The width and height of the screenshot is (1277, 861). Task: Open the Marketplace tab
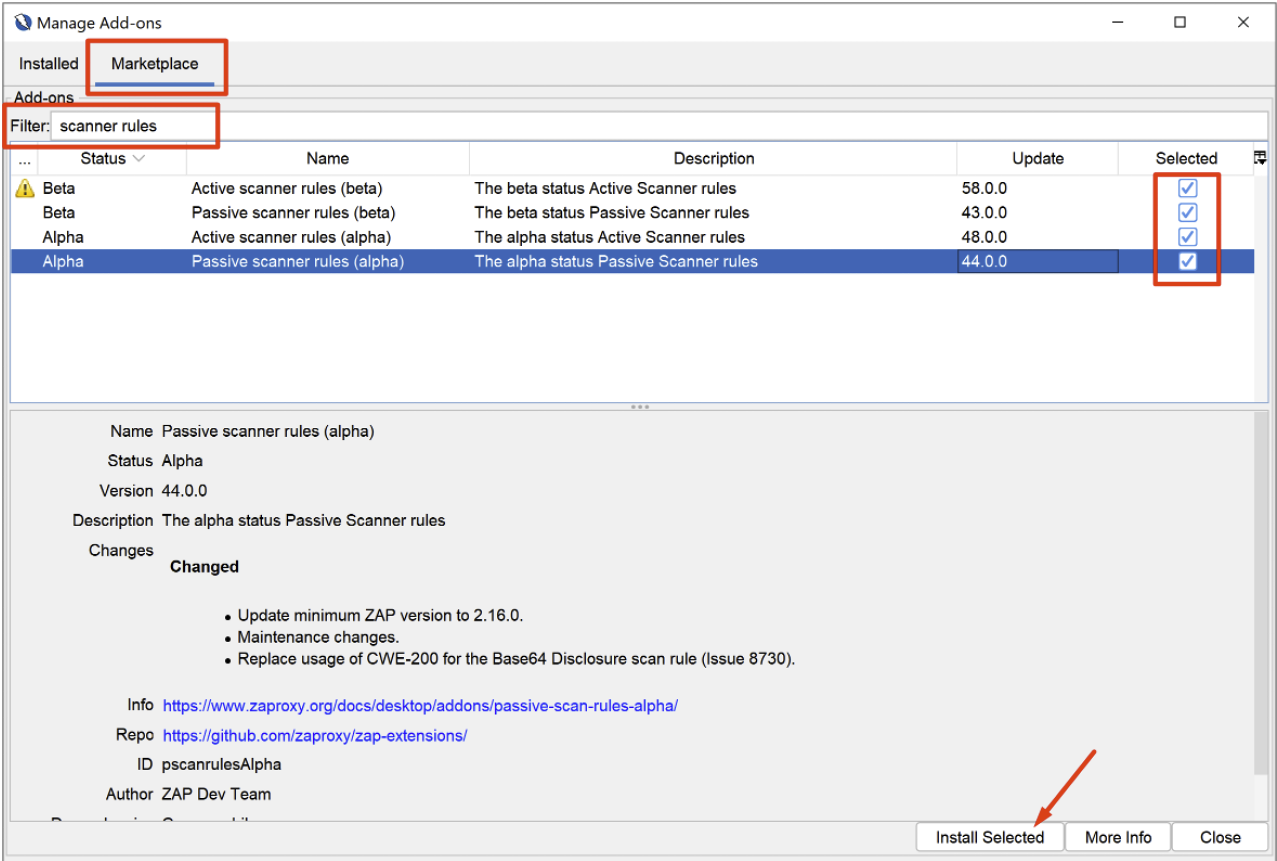tap(156, 63)
